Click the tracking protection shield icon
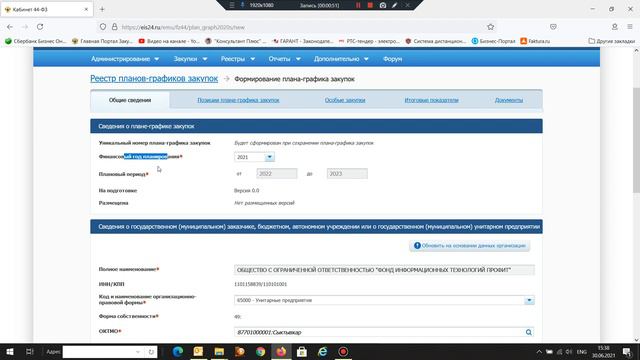 pos(103,27)
